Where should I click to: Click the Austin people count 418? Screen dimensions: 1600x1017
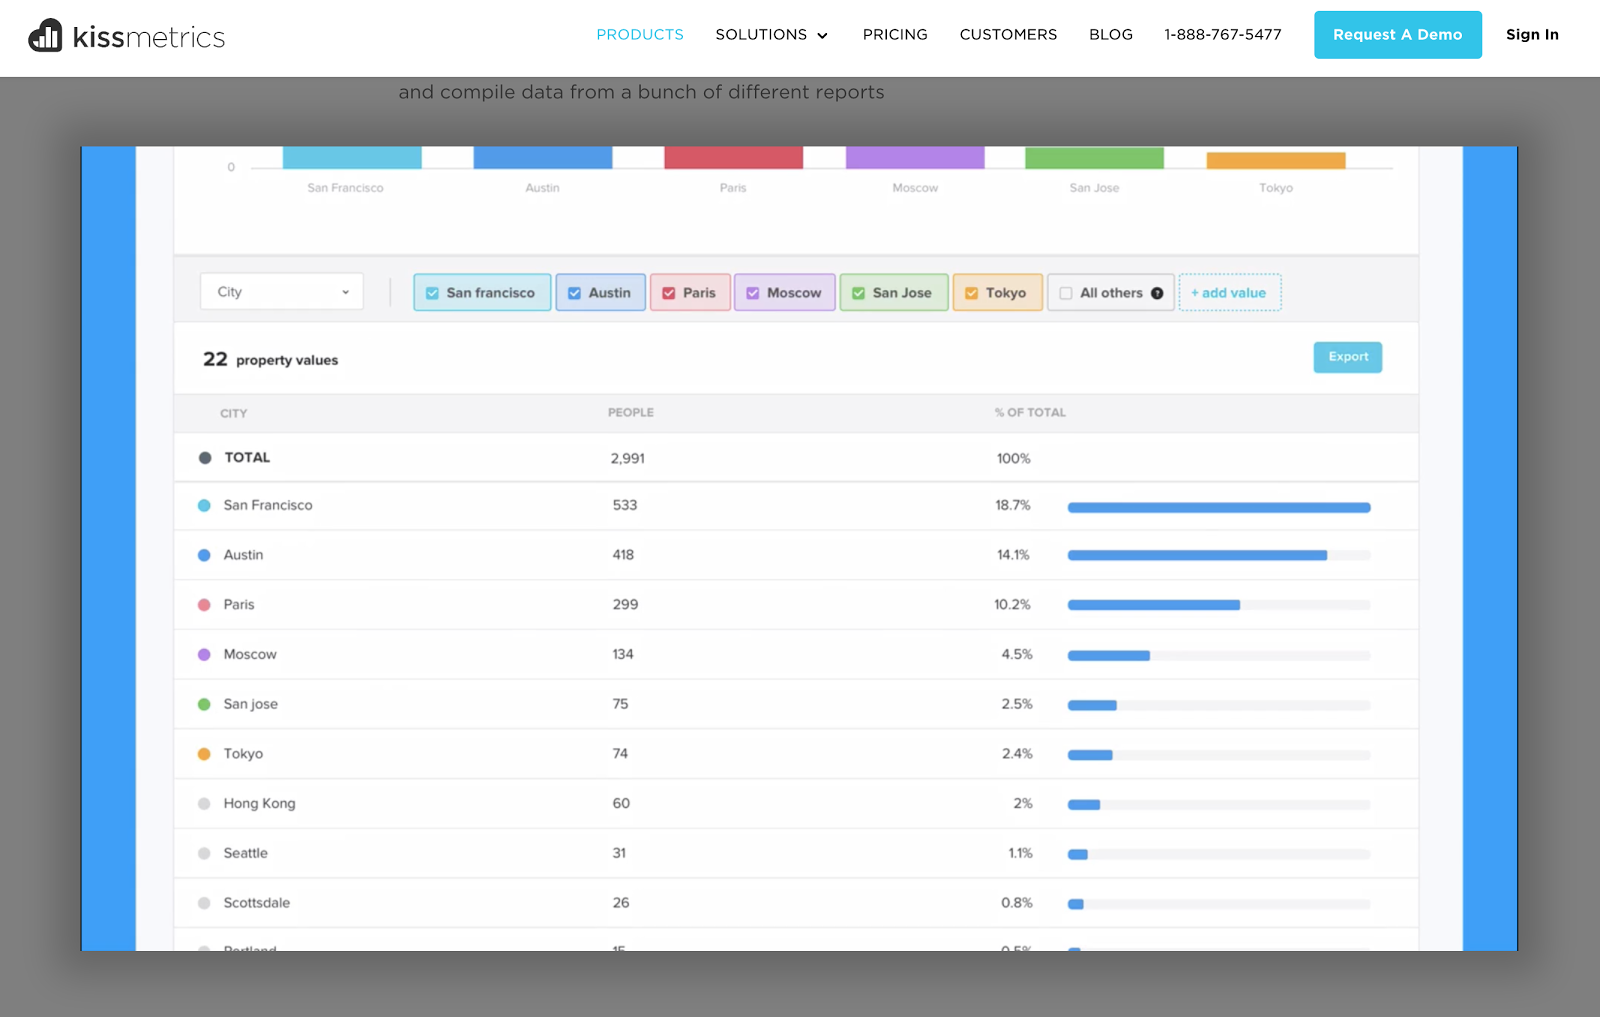coord(623,555)
